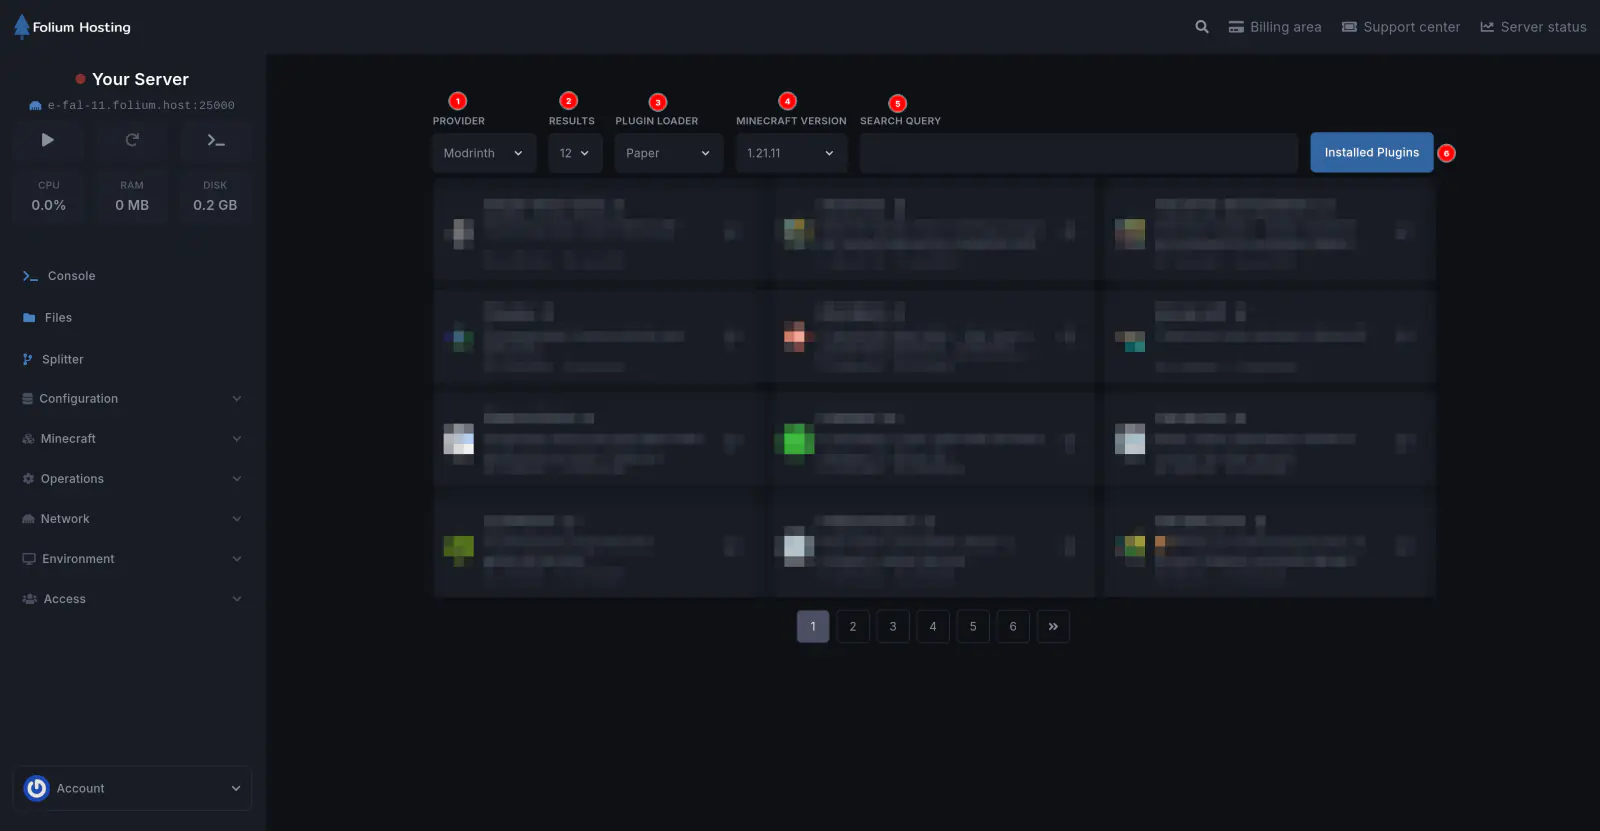Open the Support center link
Image resolution: width=1600 pixels, height=831 pixels.
click(1400, 27)
